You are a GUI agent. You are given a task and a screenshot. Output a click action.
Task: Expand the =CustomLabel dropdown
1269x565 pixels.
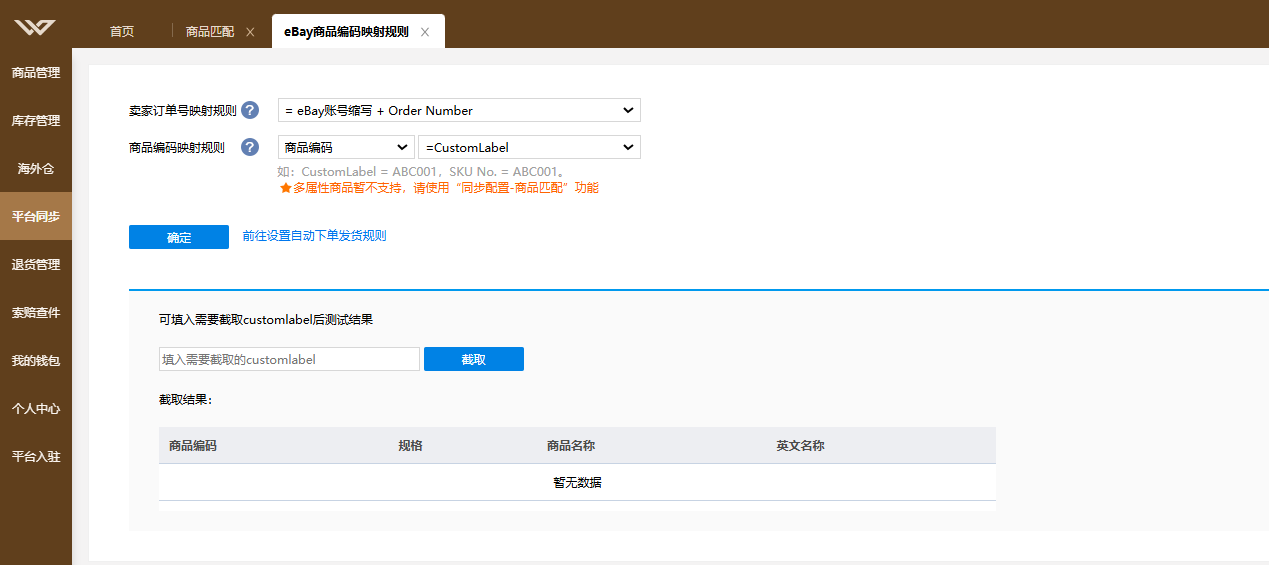[529, 147]
